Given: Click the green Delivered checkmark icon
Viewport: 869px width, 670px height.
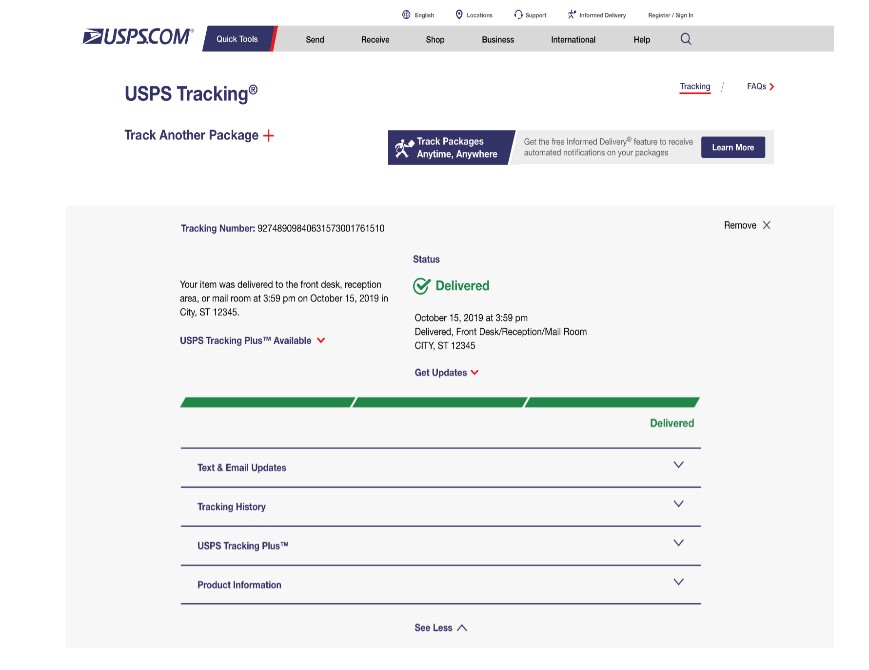Looking at the screenshot, I should 422,286.
